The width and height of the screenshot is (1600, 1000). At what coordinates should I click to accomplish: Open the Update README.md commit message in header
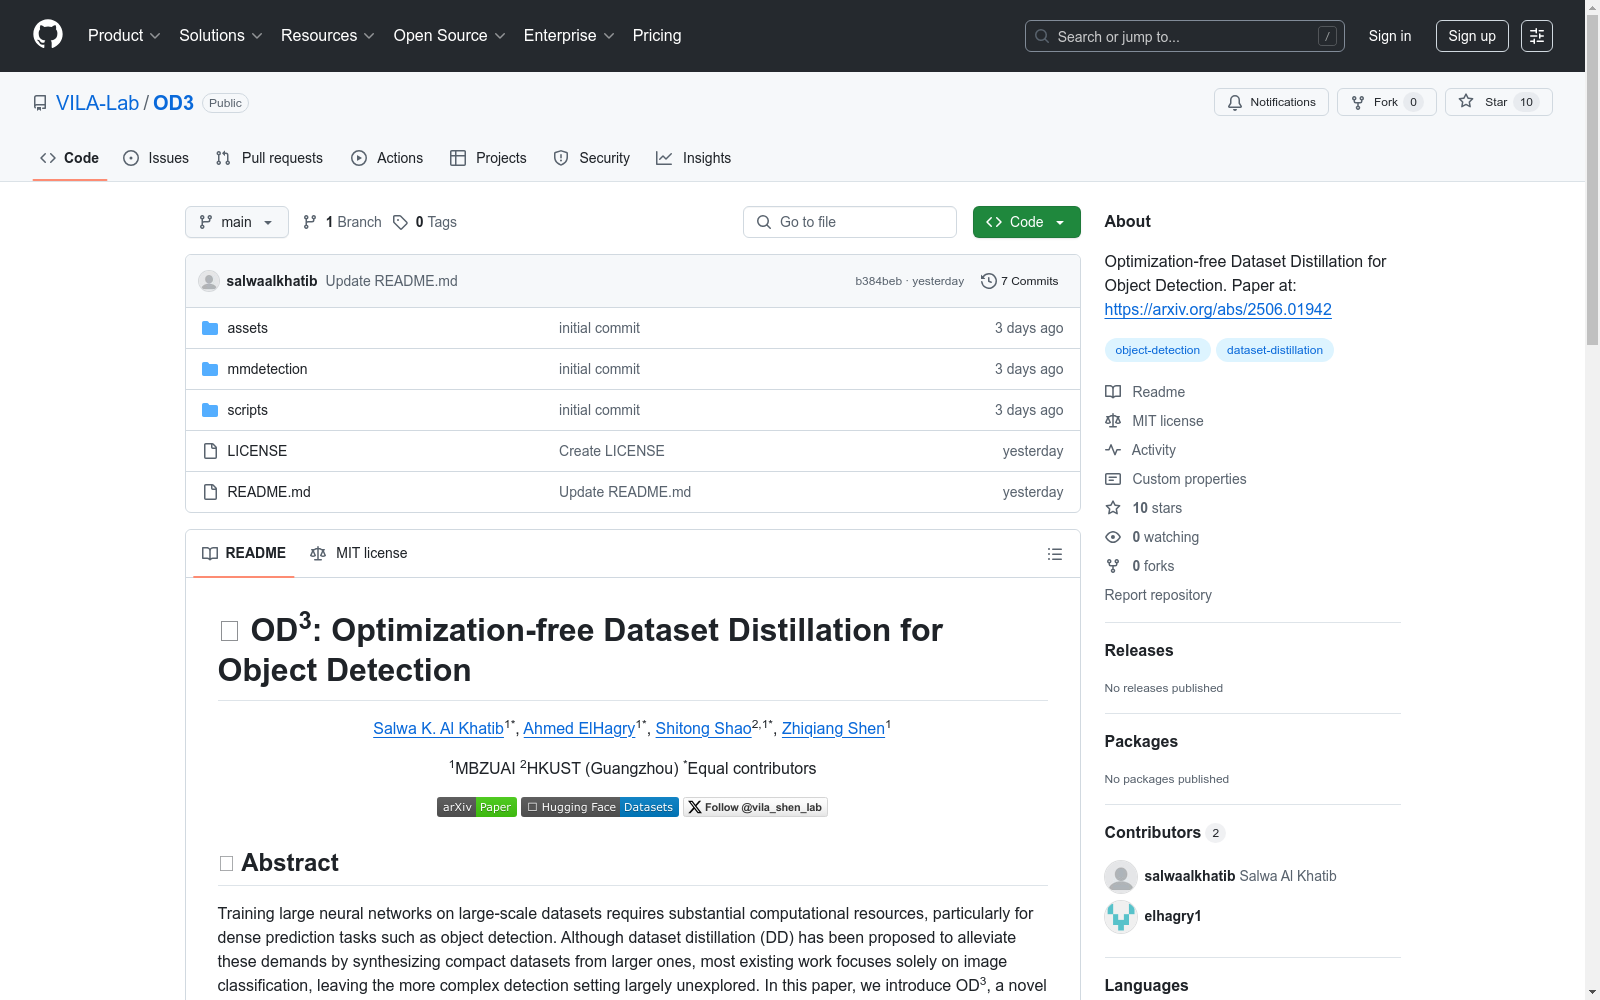click(392, 281)
